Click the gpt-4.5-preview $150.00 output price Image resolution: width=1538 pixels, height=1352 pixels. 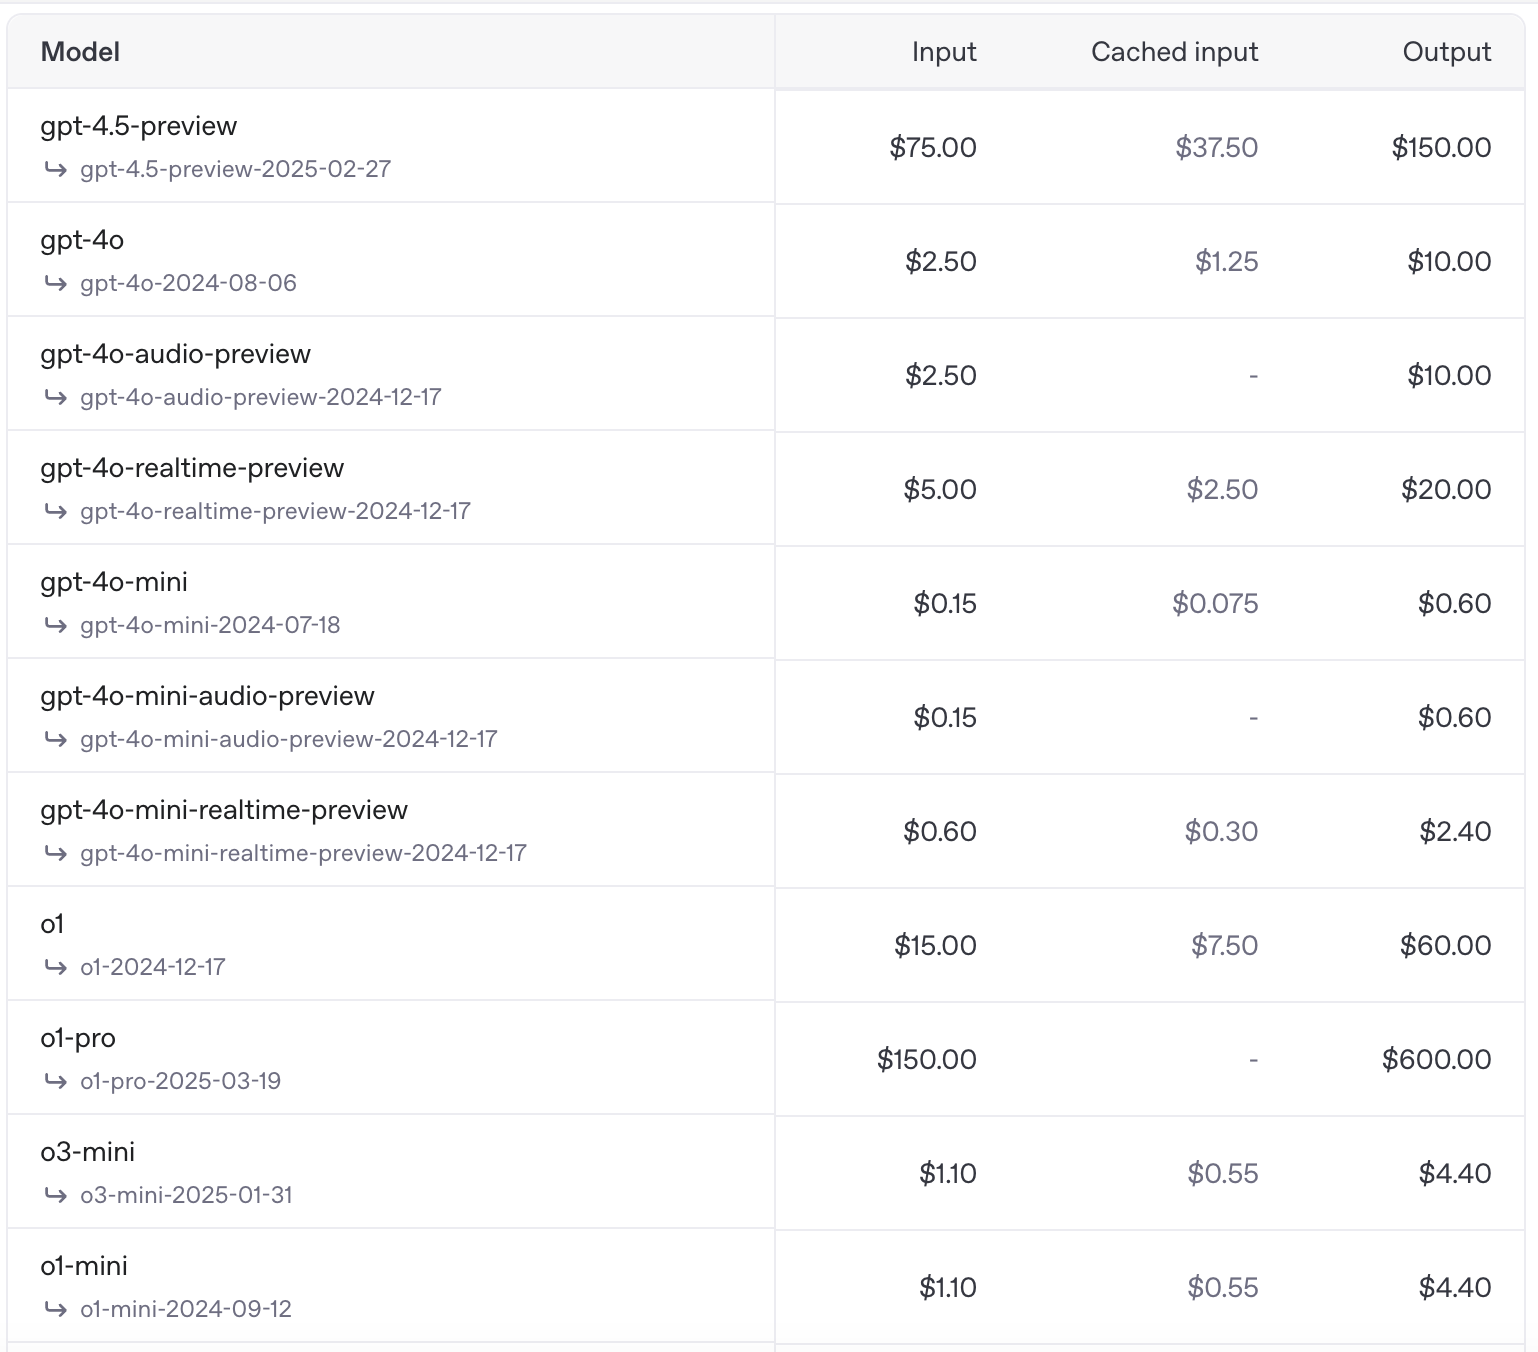pyautogui.click(x=1441, y=147)
